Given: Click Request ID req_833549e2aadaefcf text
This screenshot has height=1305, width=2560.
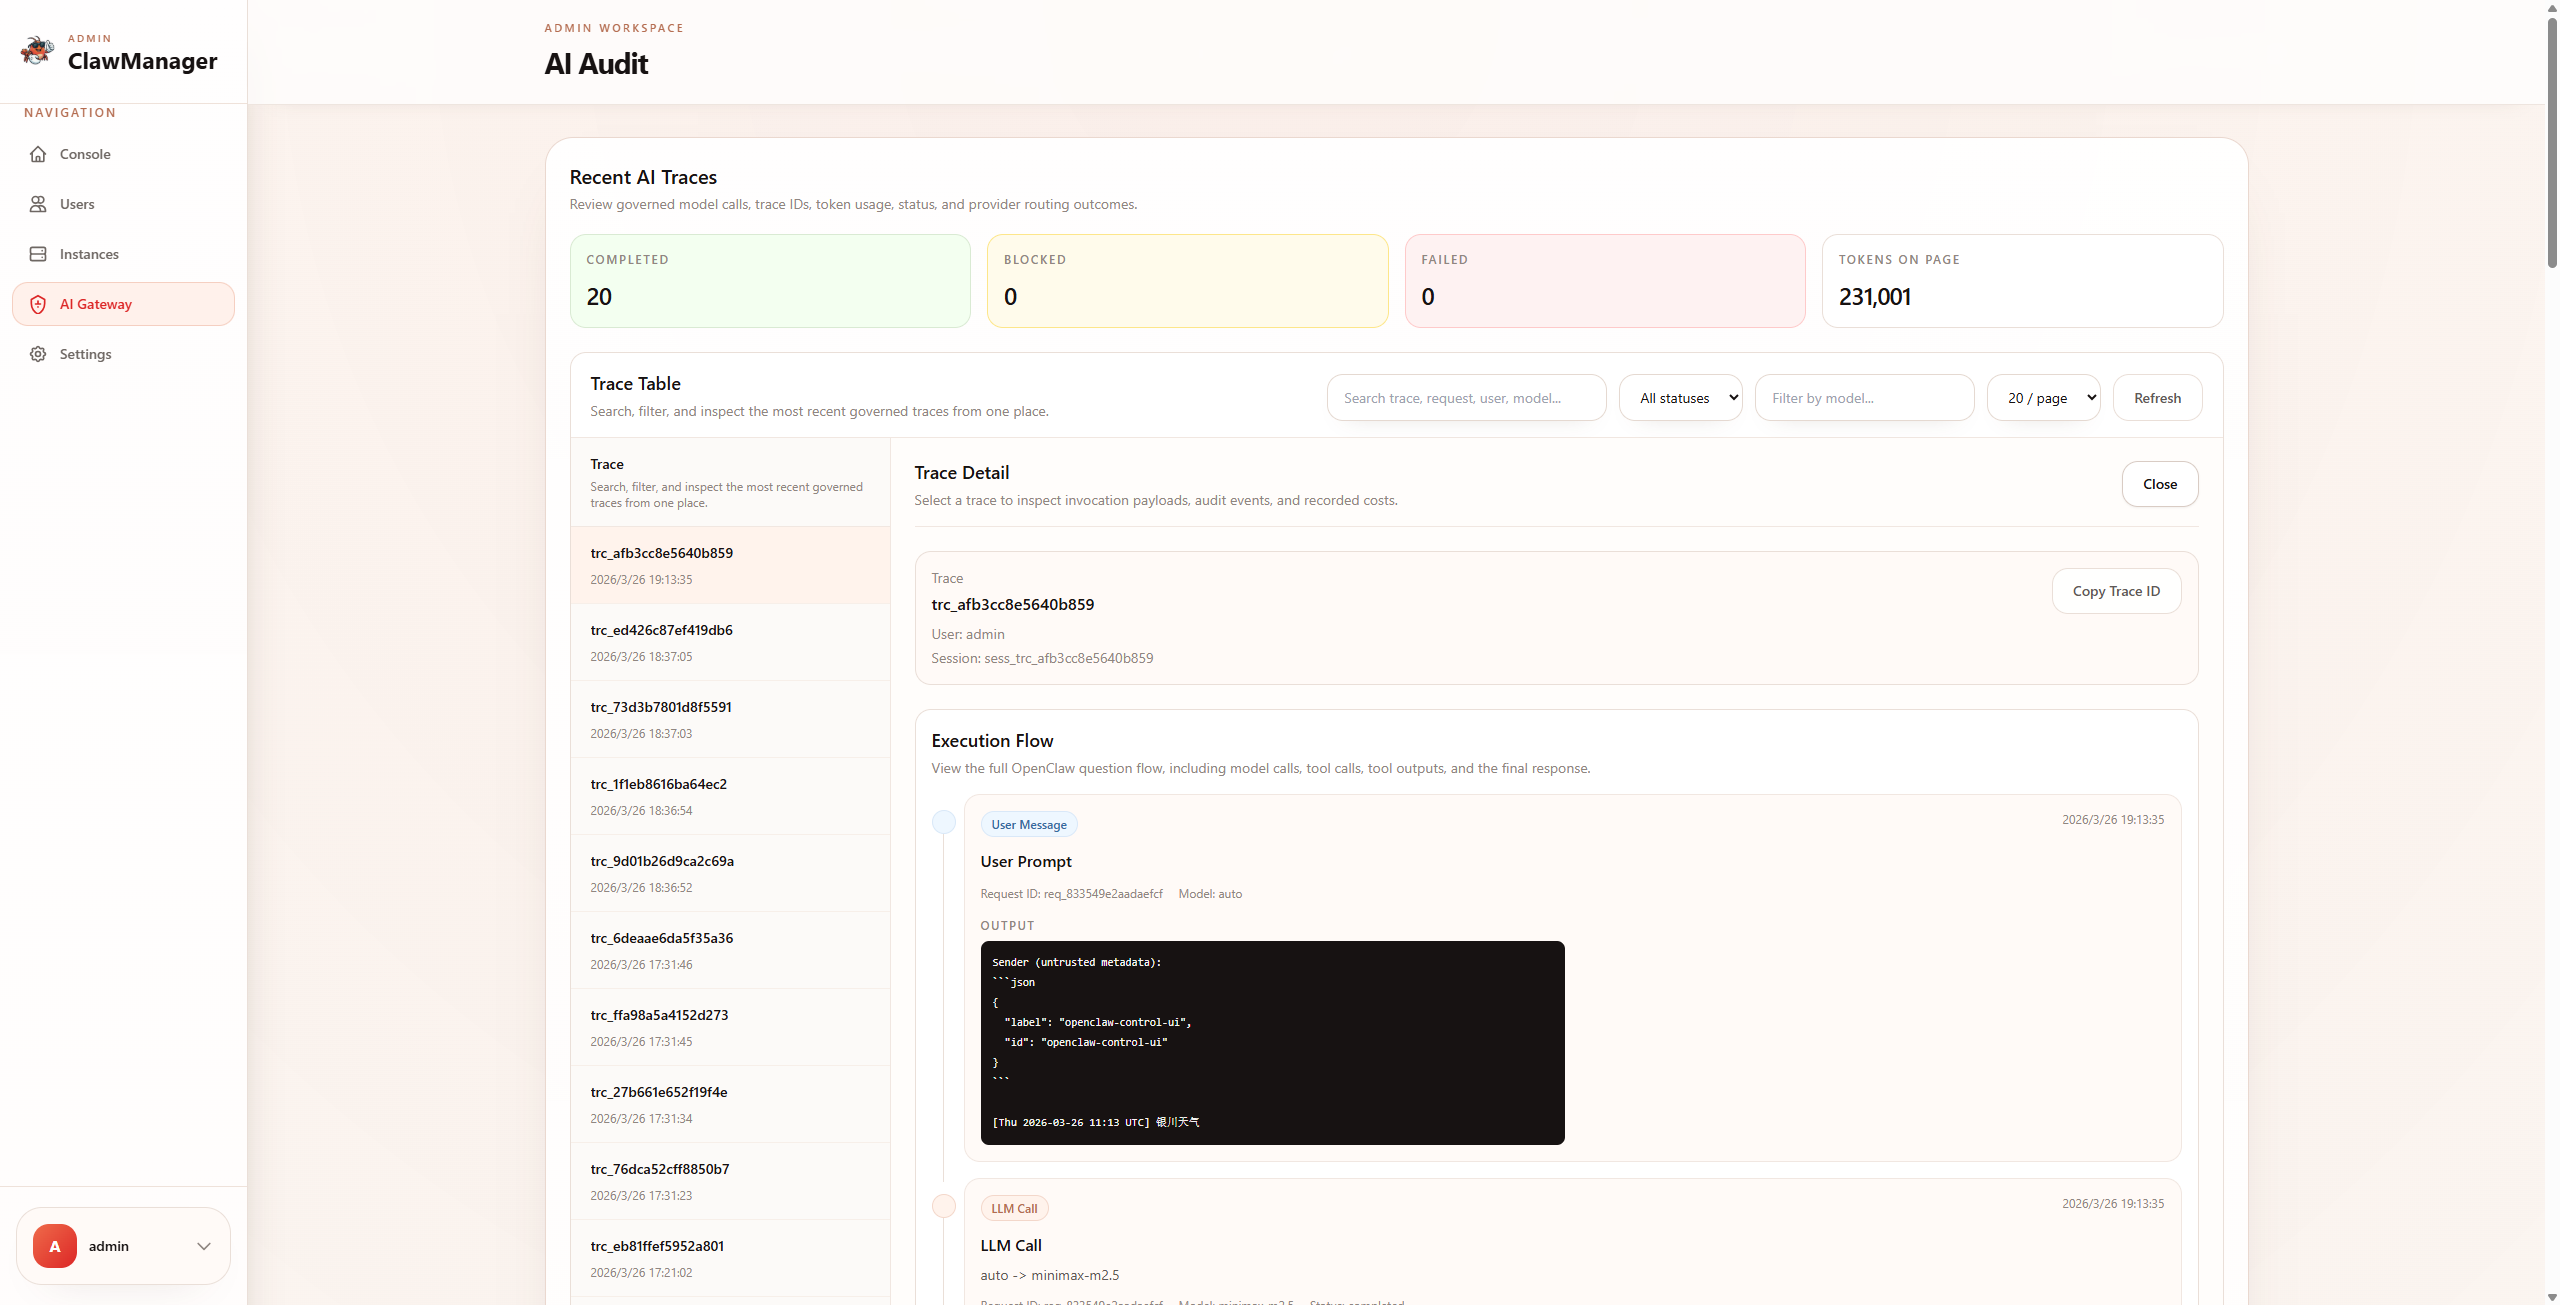Looking at the screenshot, I should point(1071,894).
